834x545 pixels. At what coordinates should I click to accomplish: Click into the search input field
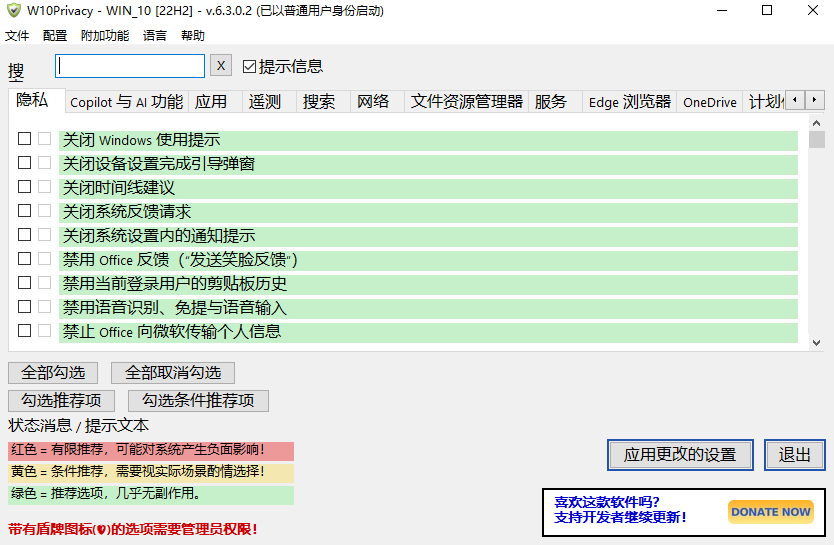click(x=130, y=66)
